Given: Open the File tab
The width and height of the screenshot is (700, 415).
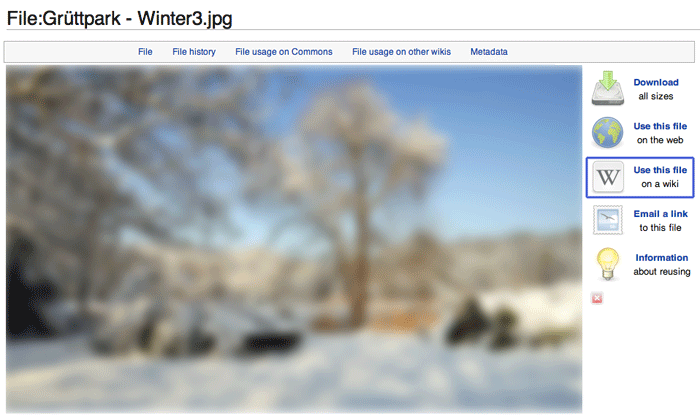Looking at the screenshot, I should 145,52.
